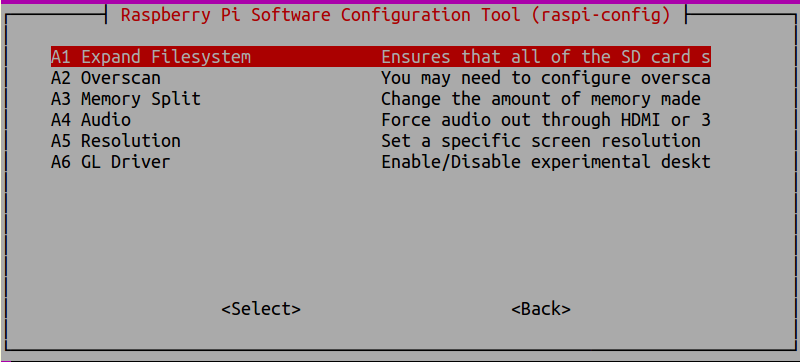
Task: Click the 'A3' code label beside Memory Split
Action: [x=61, y=99]
